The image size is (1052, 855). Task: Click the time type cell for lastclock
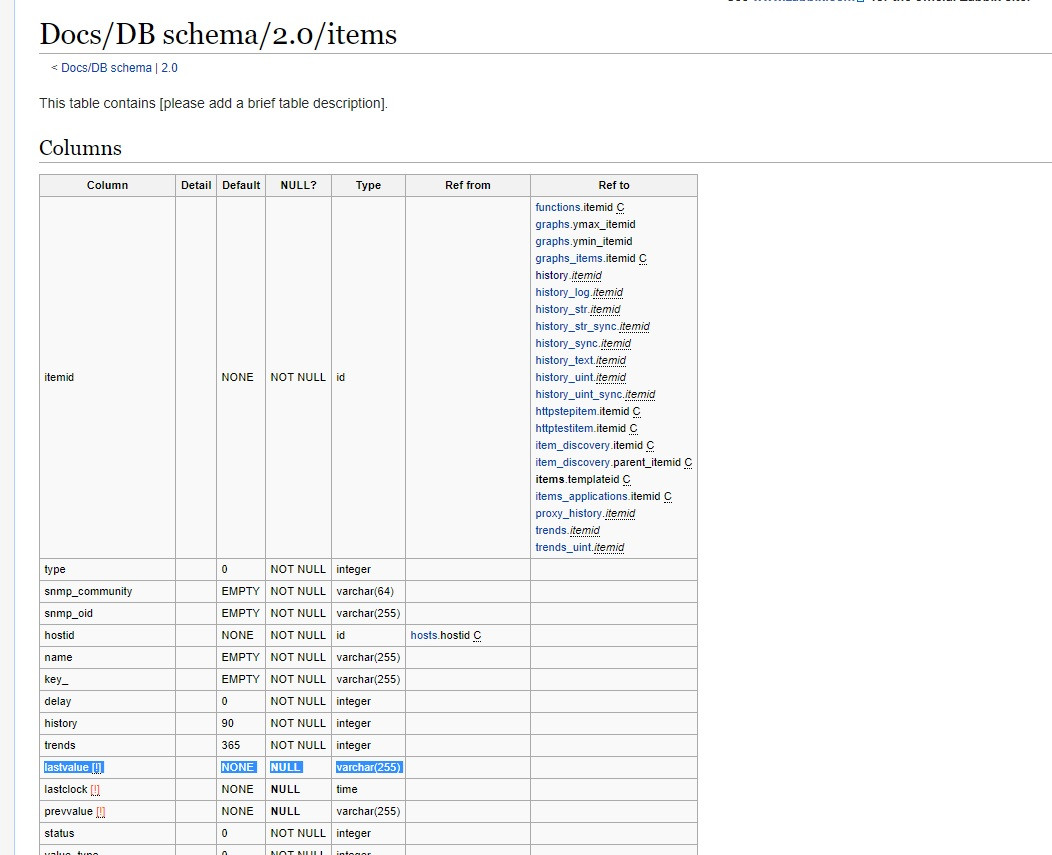368,789
